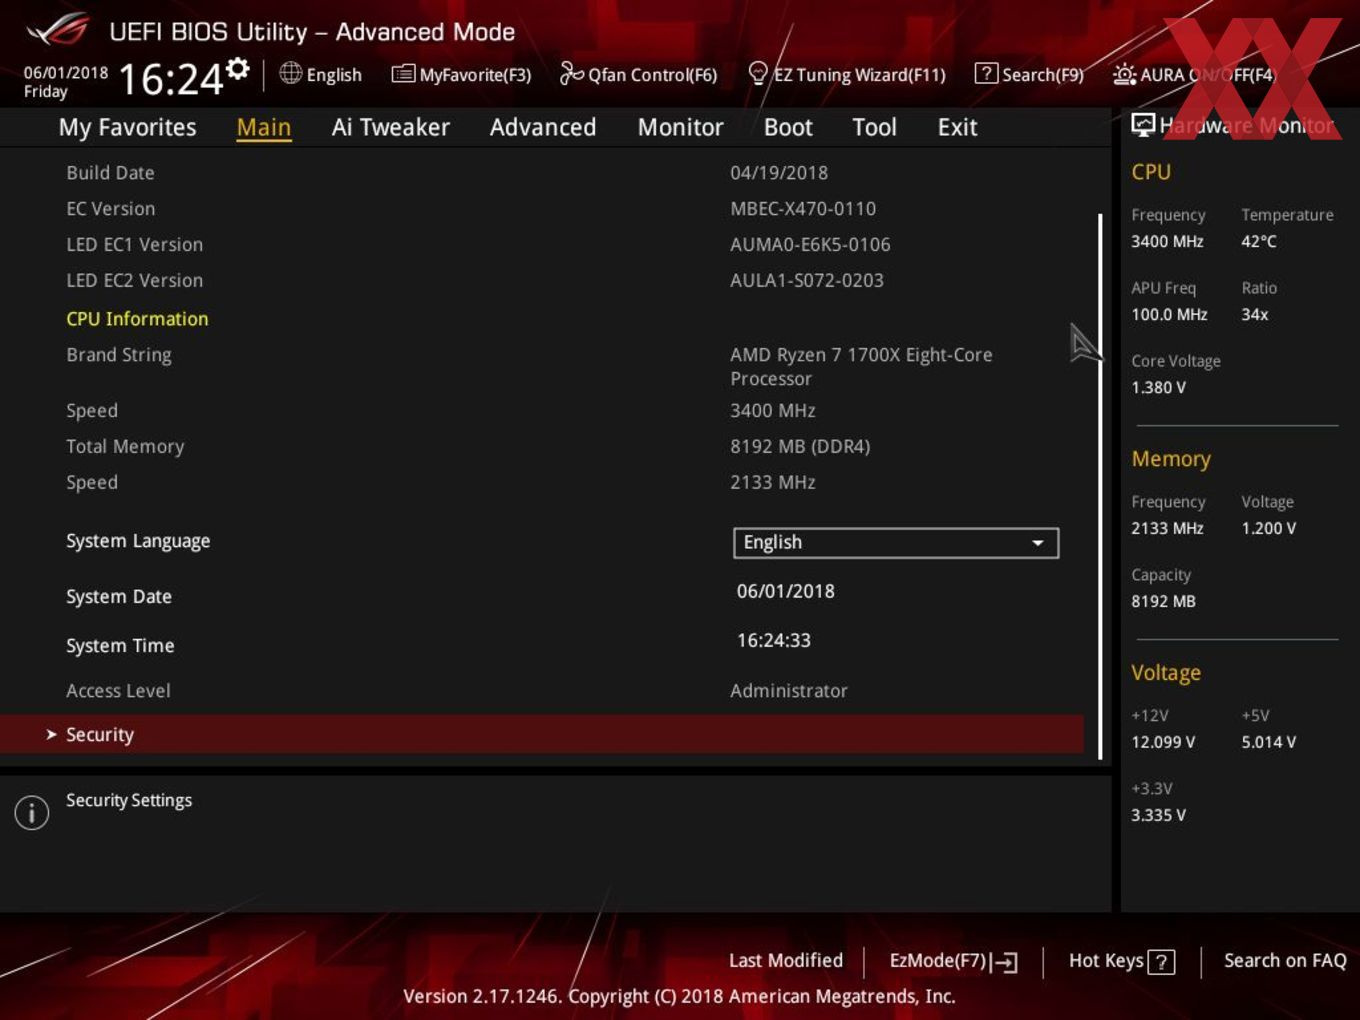Open MyFavorite(F3) label
Image resolution: width=1360 pixels, height=1020 pixels.
(x=475, y=75)
